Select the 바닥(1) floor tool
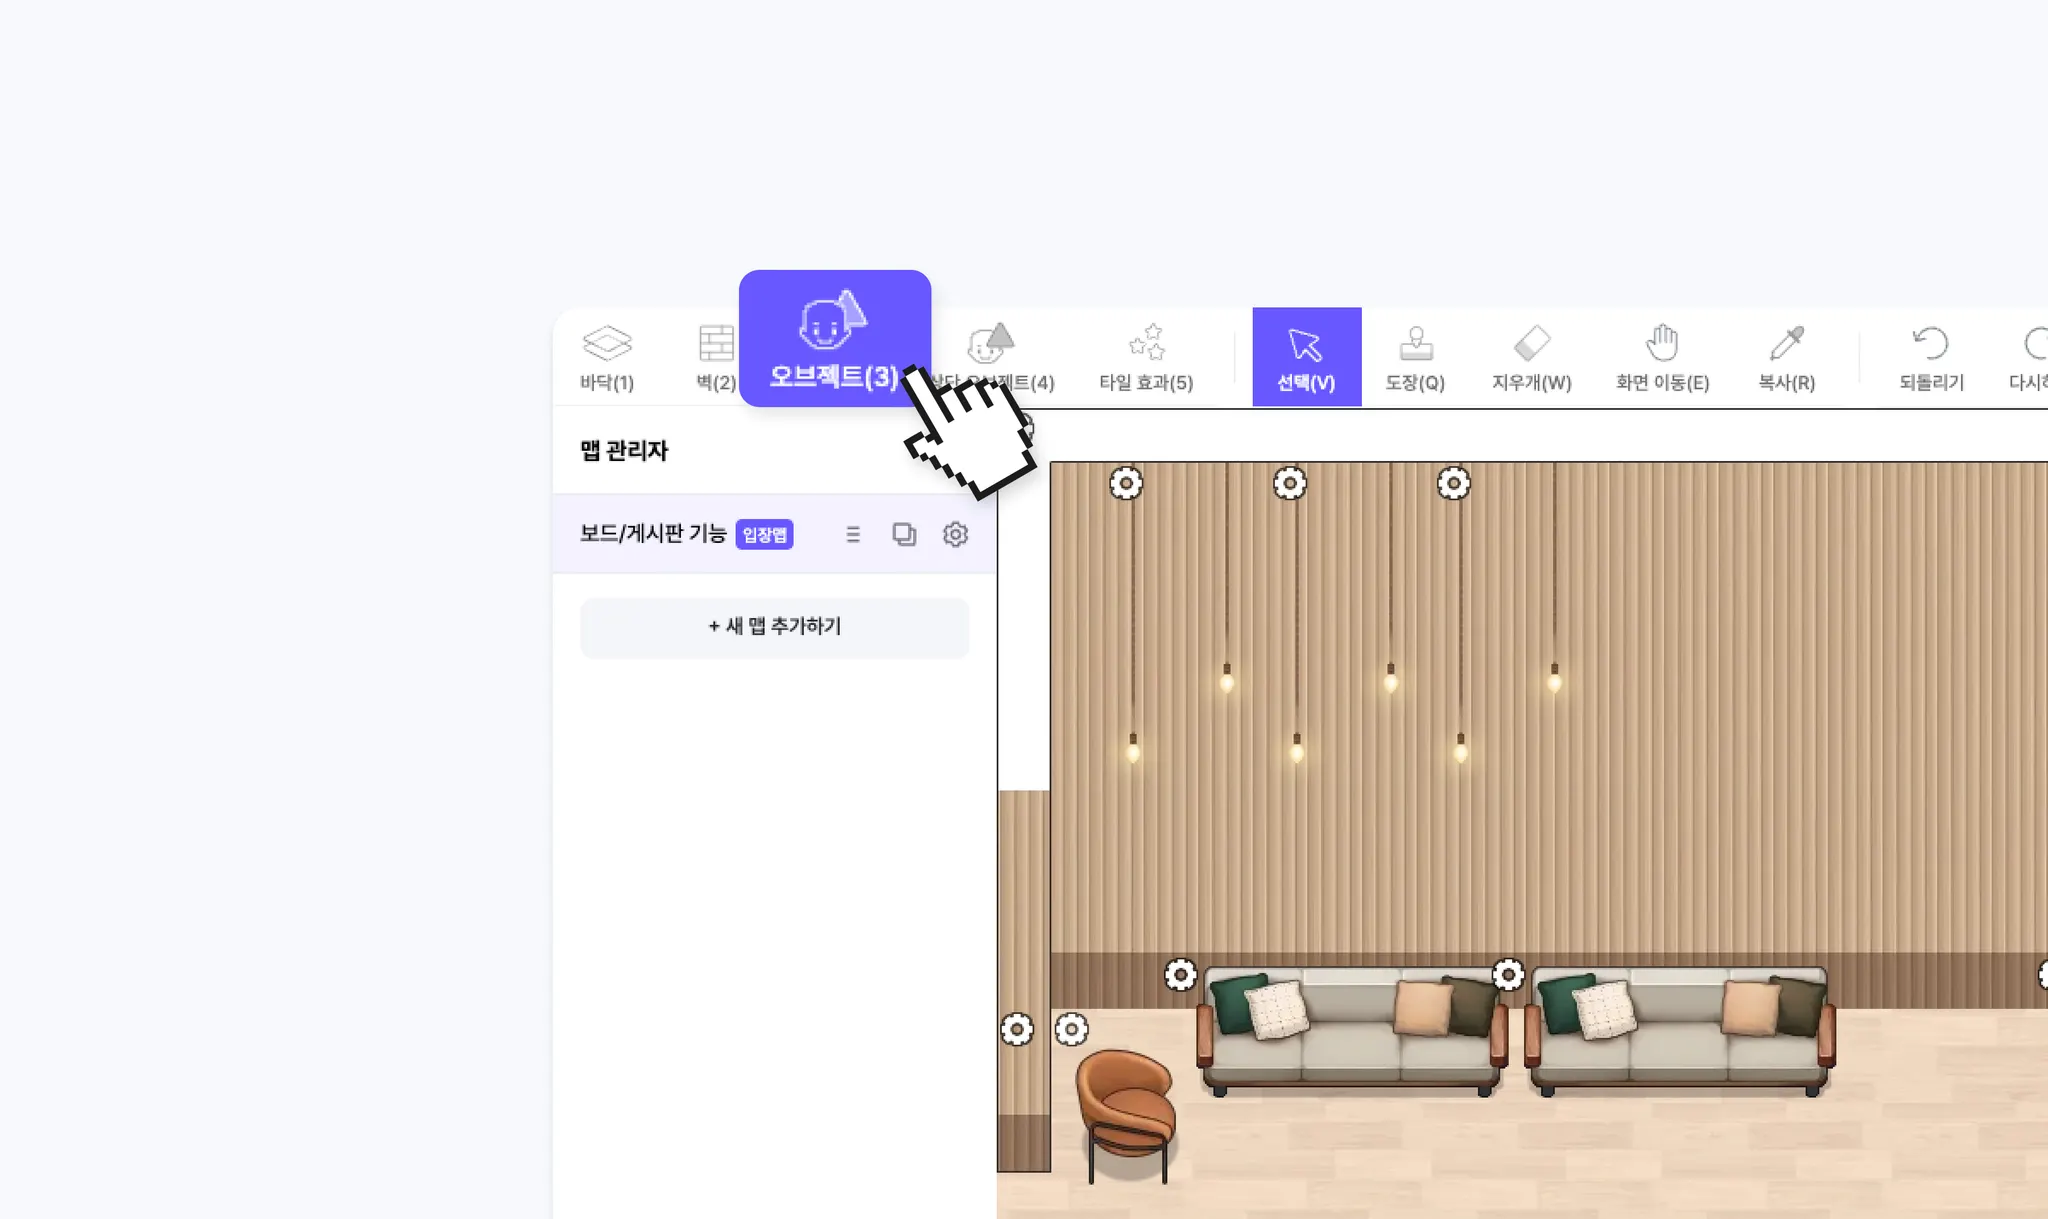 607,358
